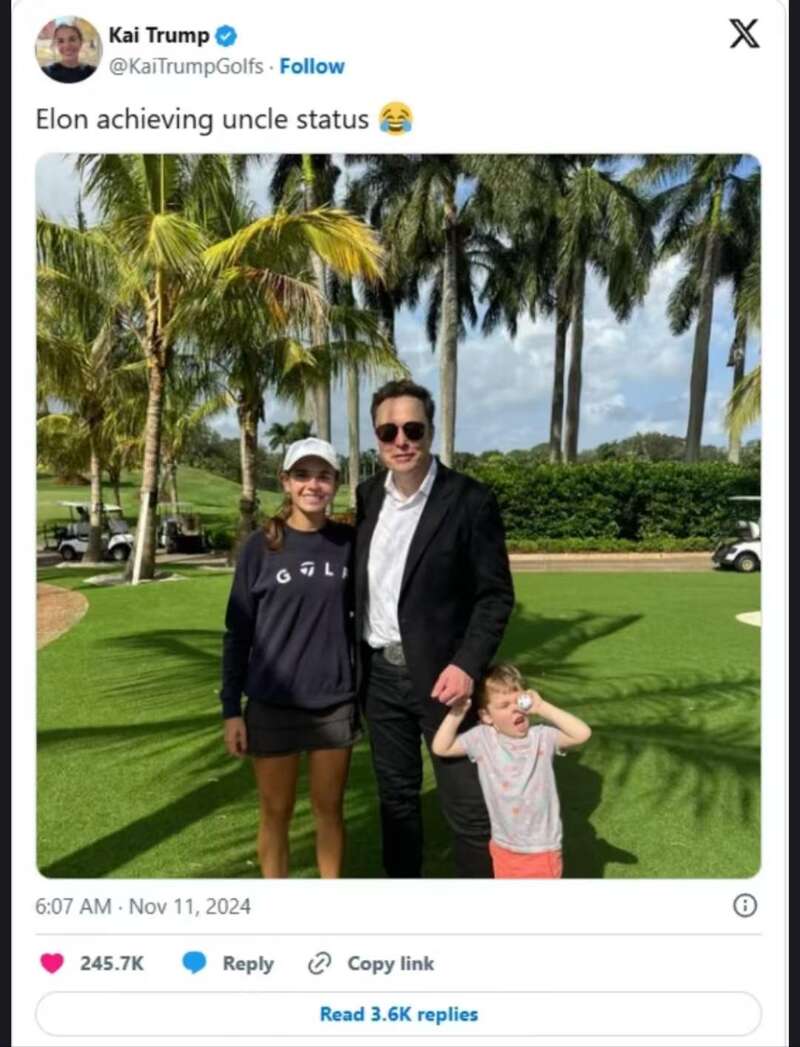The image size is (800, 1047).
Task: Click the @KaiTrumpGolfs handle
Action: click(x=186, y=67)
